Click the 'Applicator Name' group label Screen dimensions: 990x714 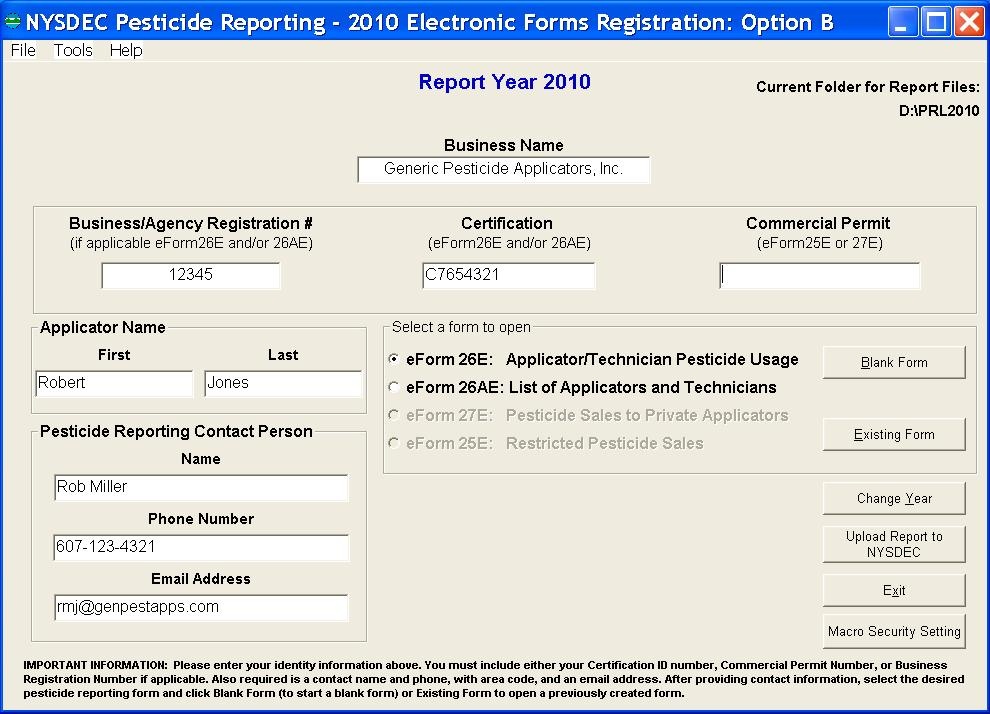click(x=102, y=327)
